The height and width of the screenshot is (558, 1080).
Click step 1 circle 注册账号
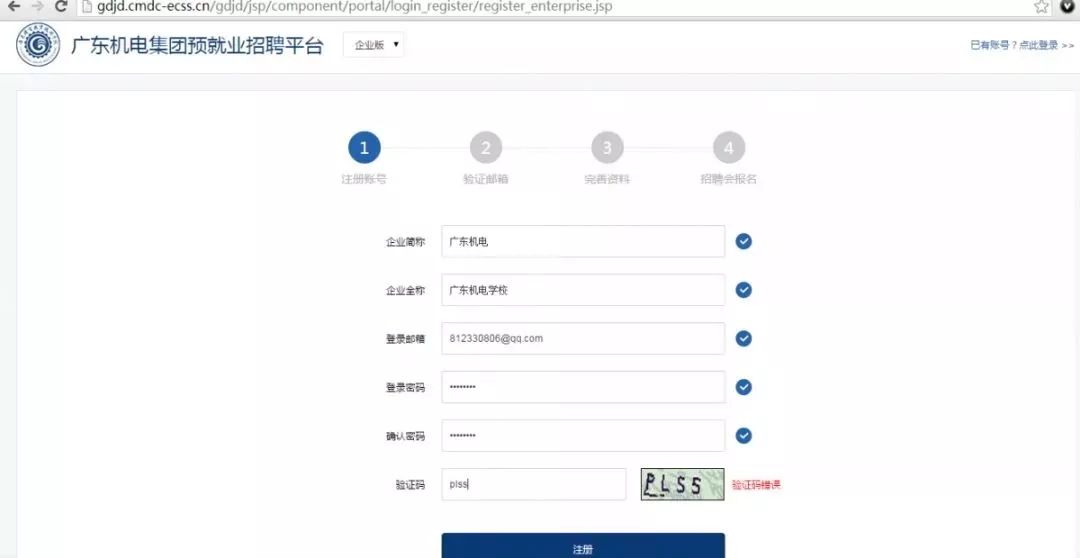click(x=364, y=147)
